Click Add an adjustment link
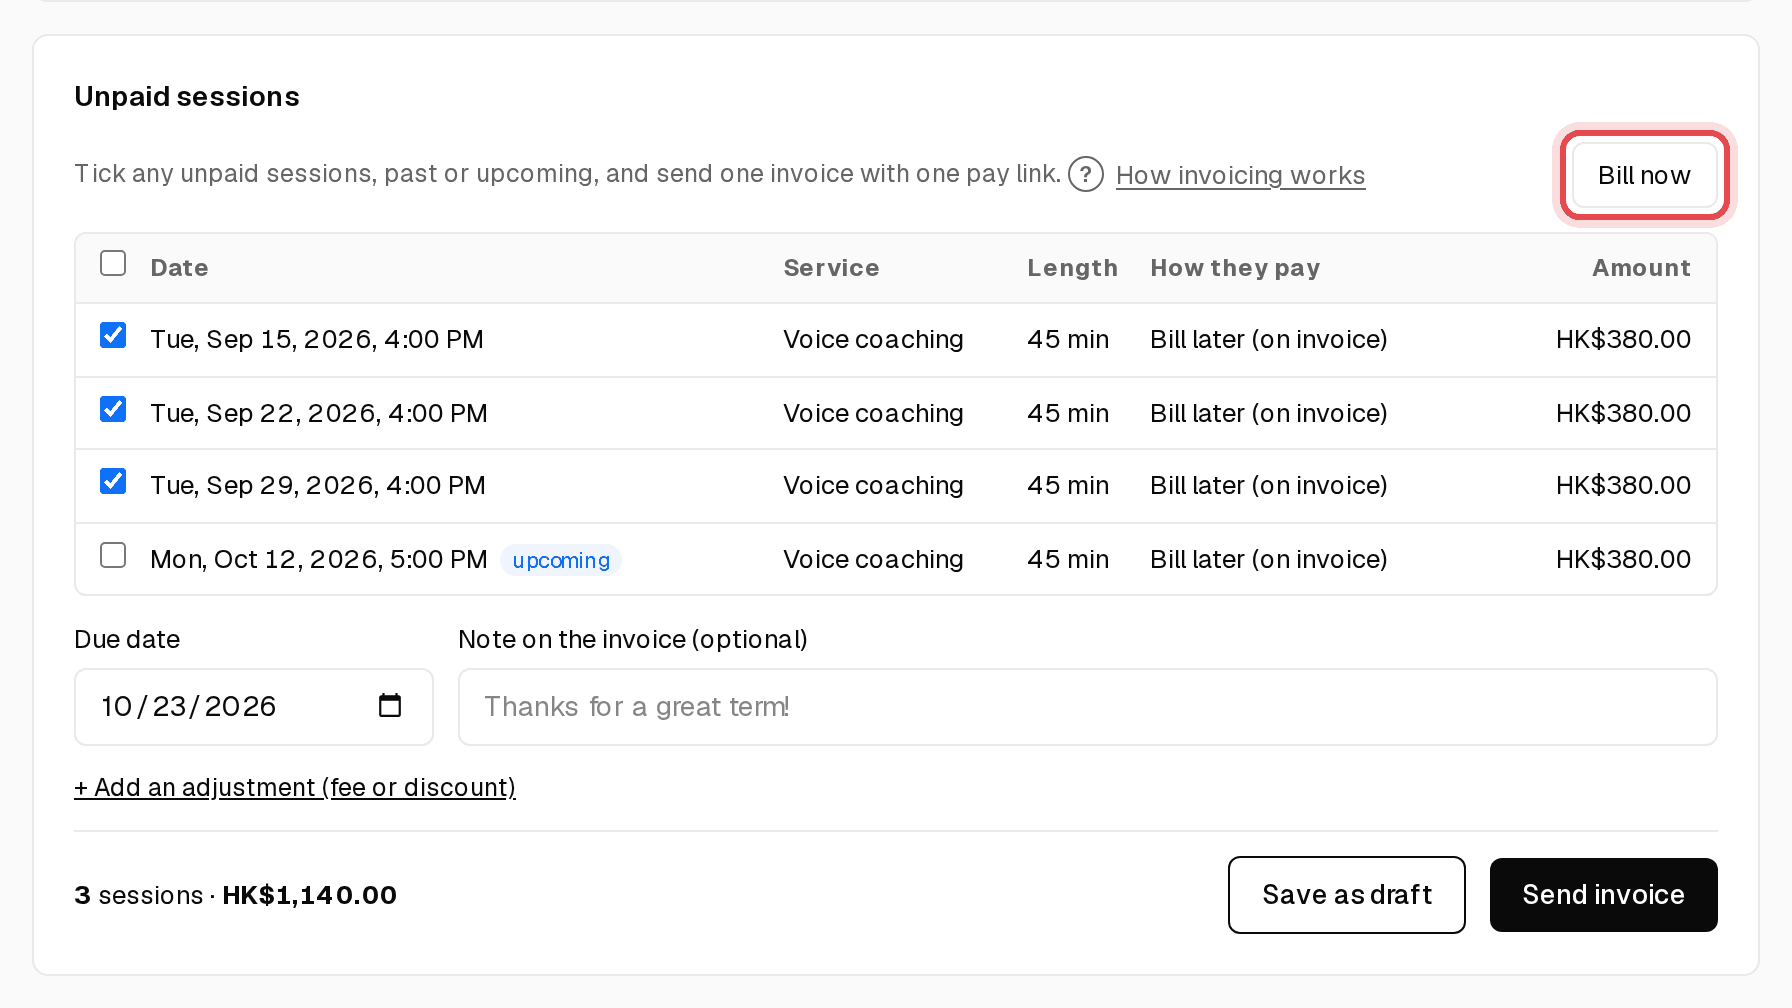Image resolution: width=1792 pixels, height=1008 pixels. click(295, 787)
